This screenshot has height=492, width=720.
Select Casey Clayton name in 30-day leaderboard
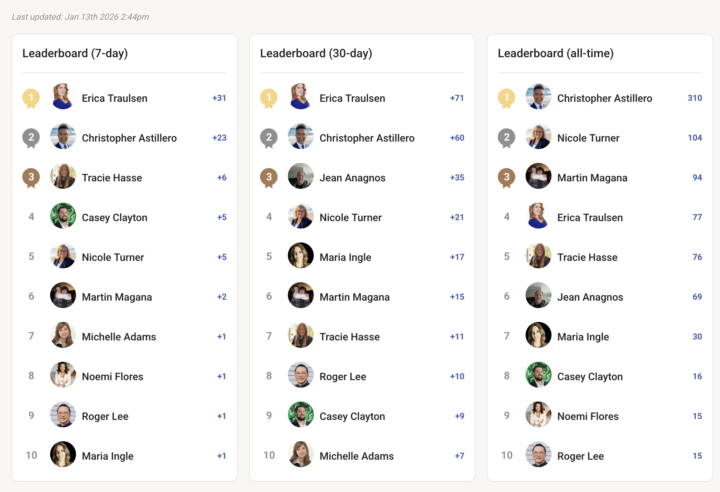click(352, 417)
